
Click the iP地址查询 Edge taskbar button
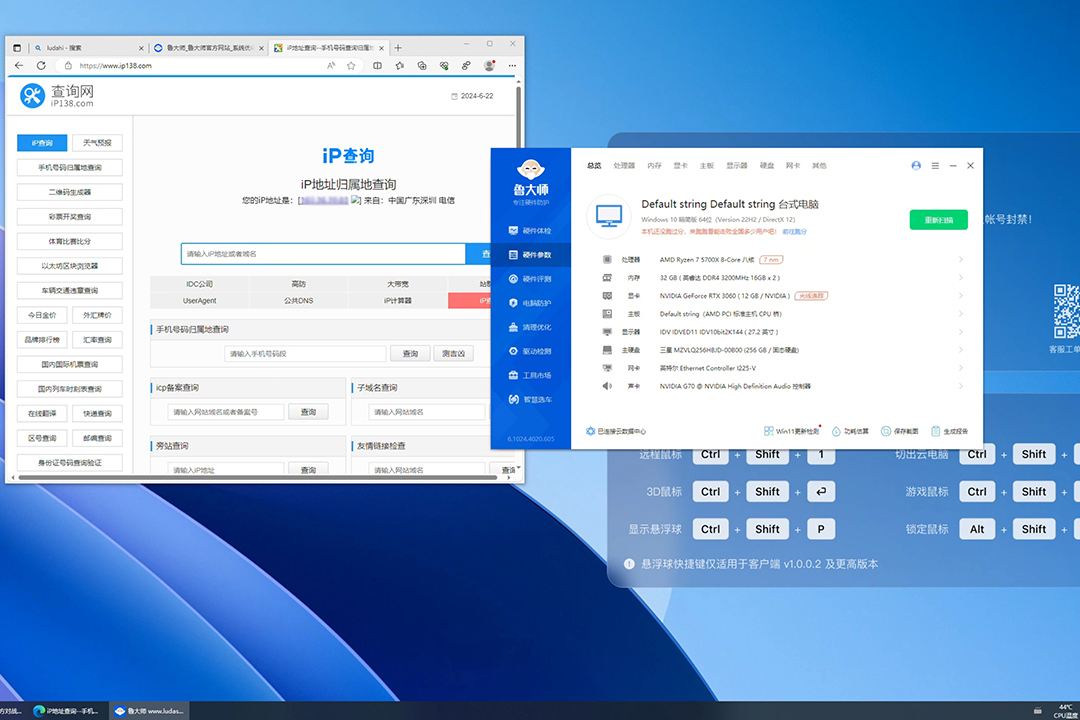[x=67, y=711]
